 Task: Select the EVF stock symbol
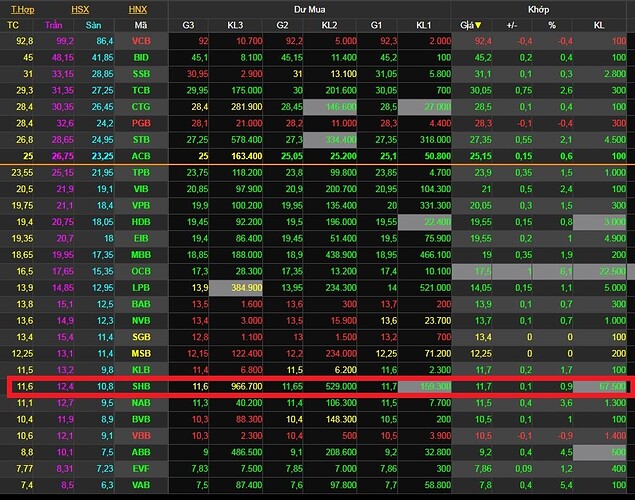click(x=141, y=468)
